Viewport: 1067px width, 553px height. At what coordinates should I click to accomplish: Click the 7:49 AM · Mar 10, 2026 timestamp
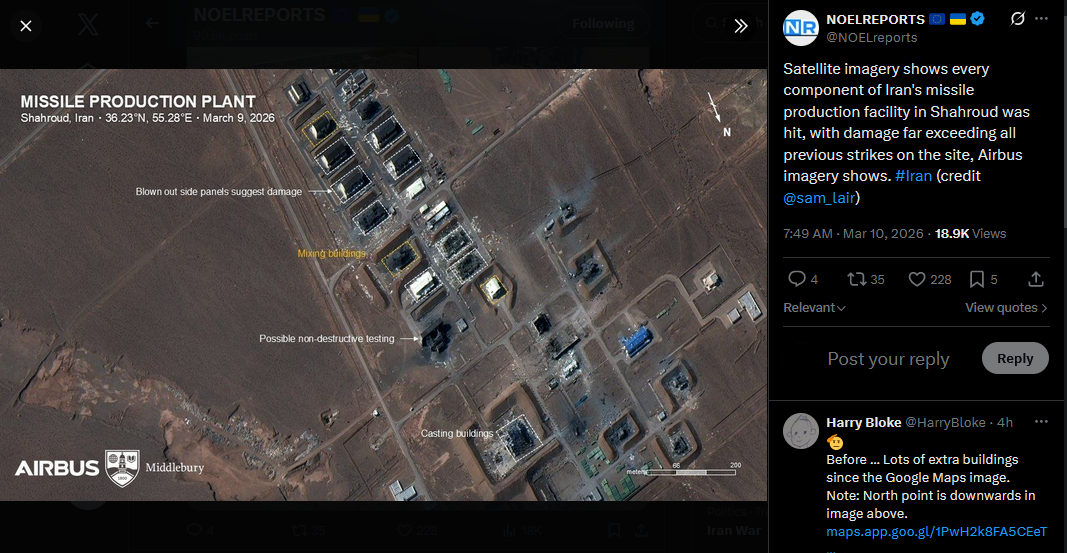coord(853,233)
